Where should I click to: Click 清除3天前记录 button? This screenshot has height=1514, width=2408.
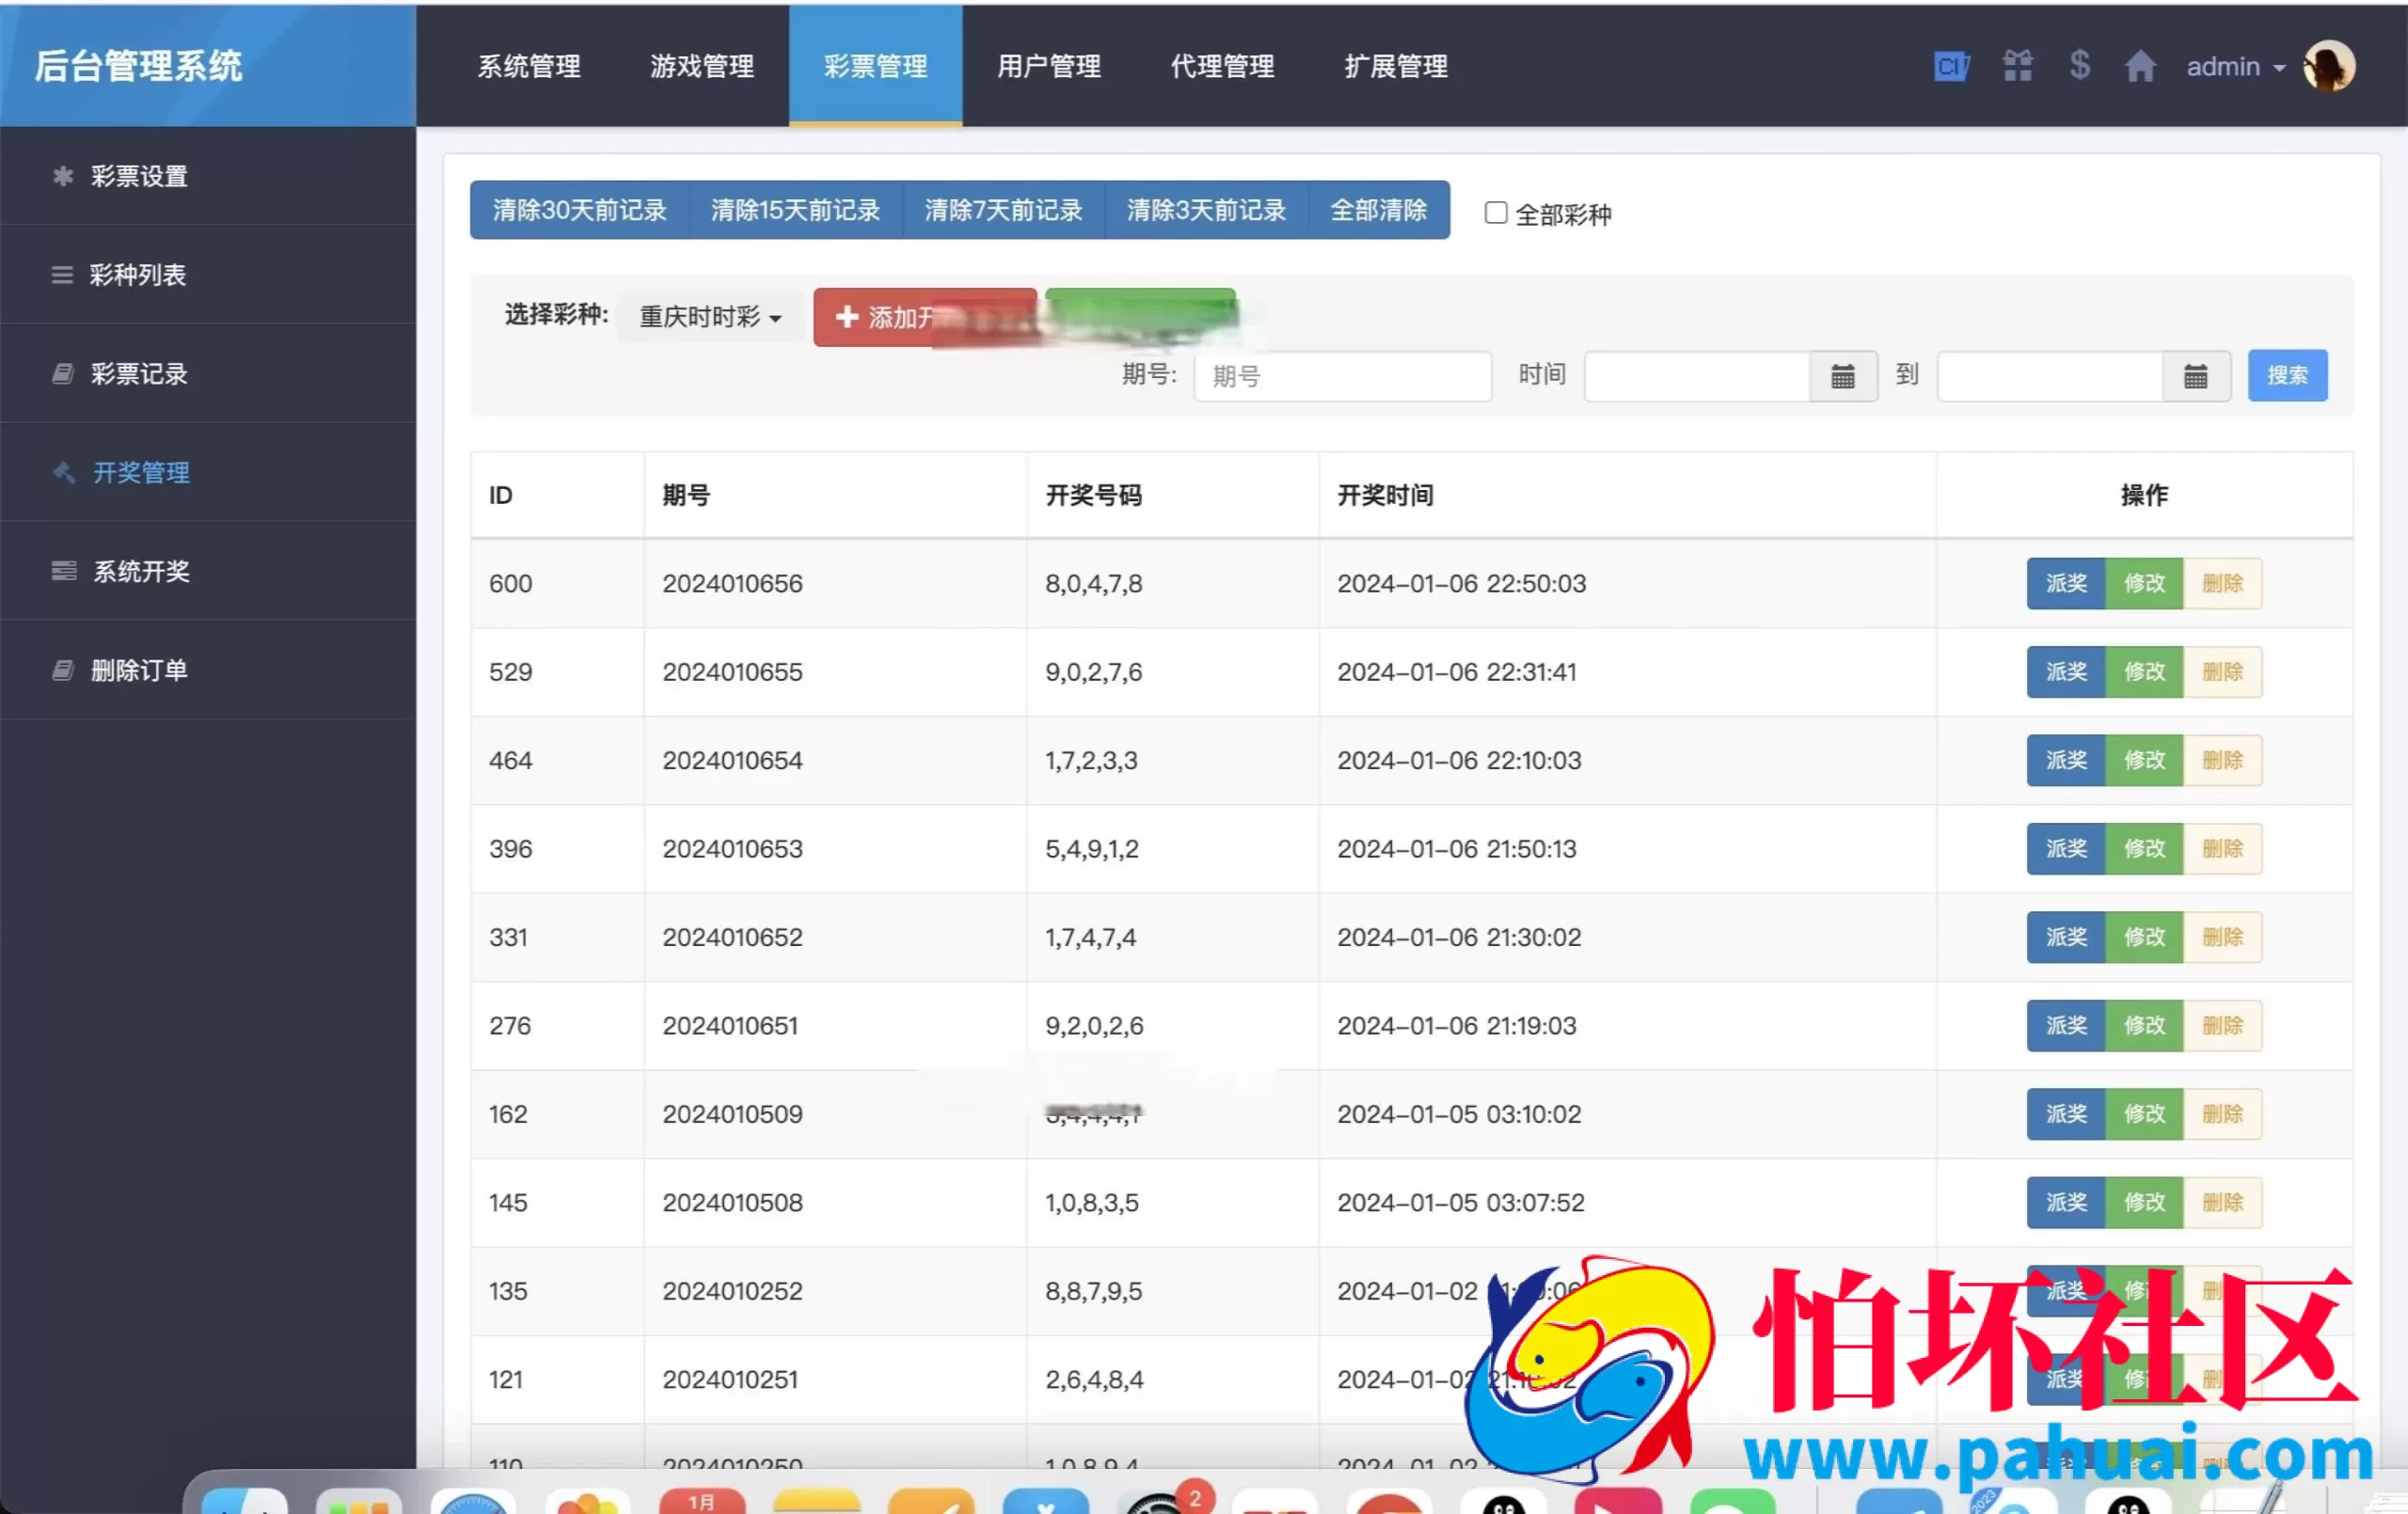pos(1207,210)
